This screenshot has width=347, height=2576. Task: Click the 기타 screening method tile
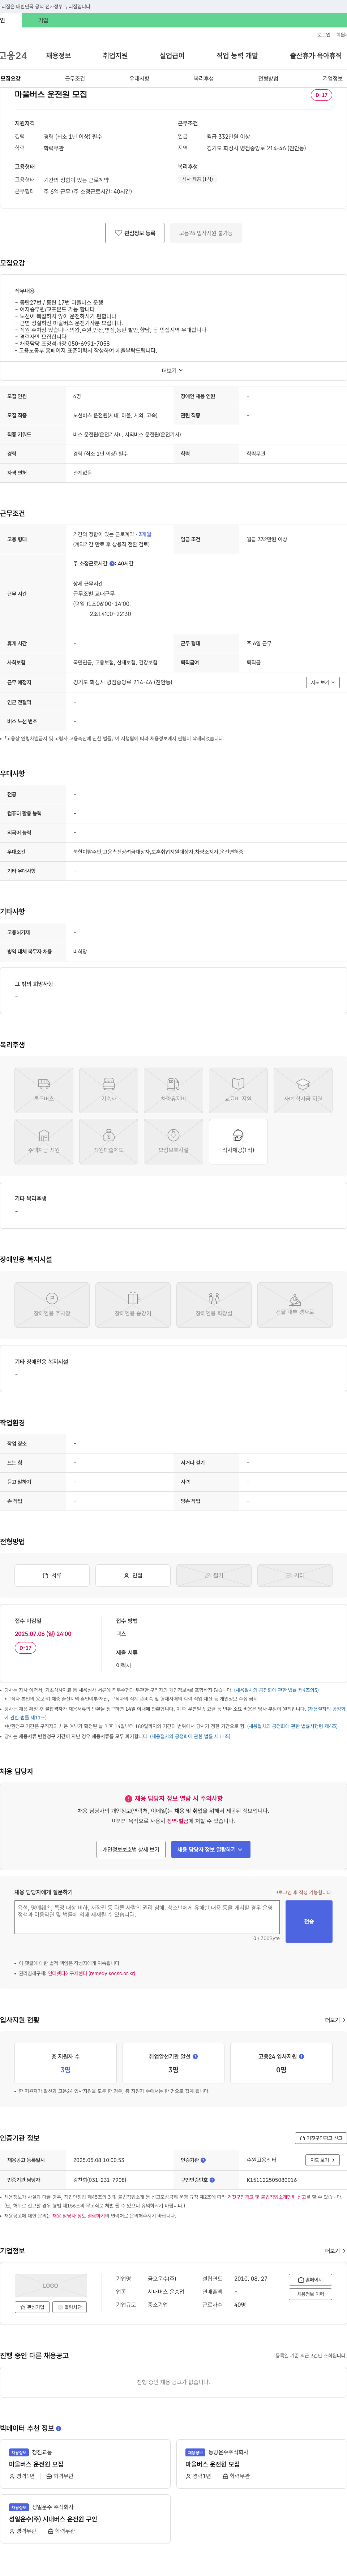[x=295, y=1575]
